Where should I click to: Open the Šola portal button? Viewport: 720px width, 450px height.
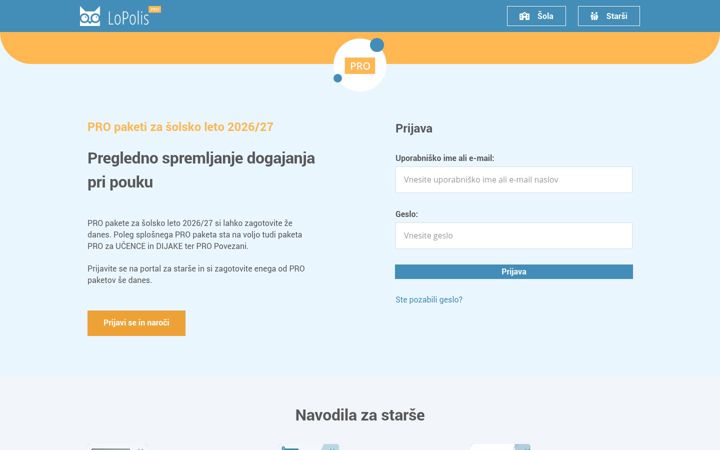click(536, 16)
